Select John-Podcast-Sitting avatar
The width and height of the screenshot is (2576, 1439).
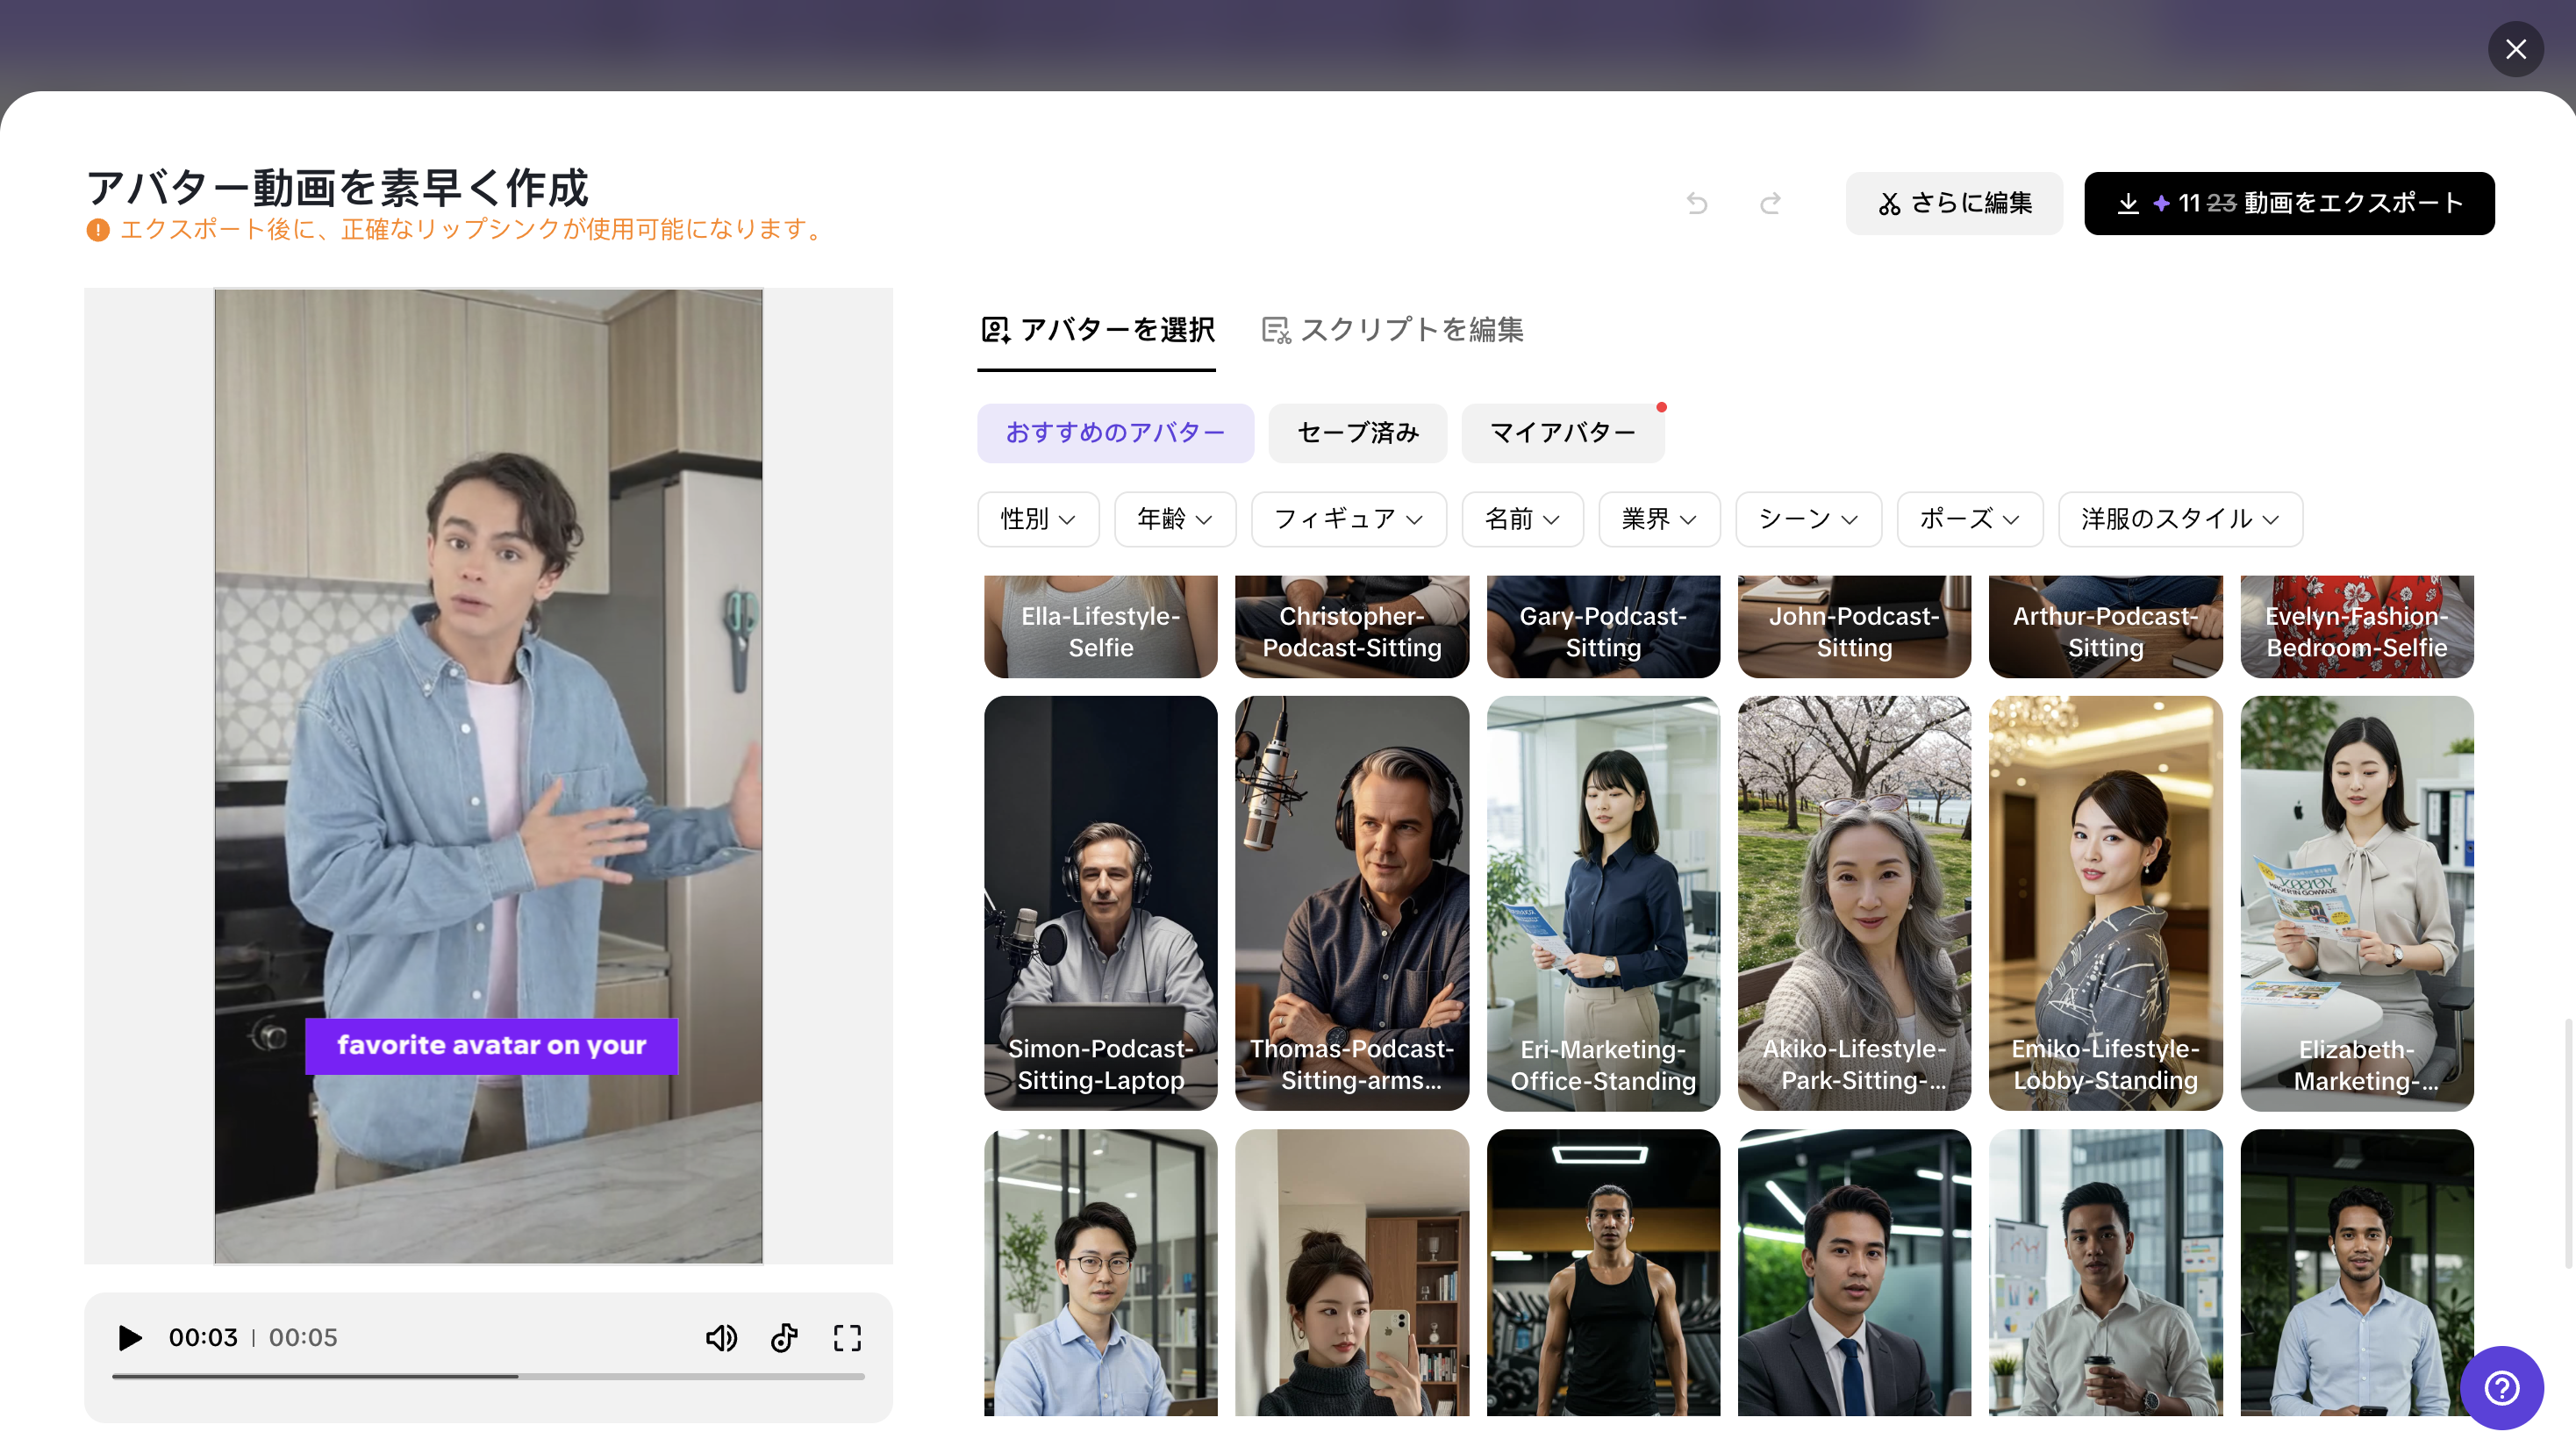pyautogui.click(x=1854, y=627)
